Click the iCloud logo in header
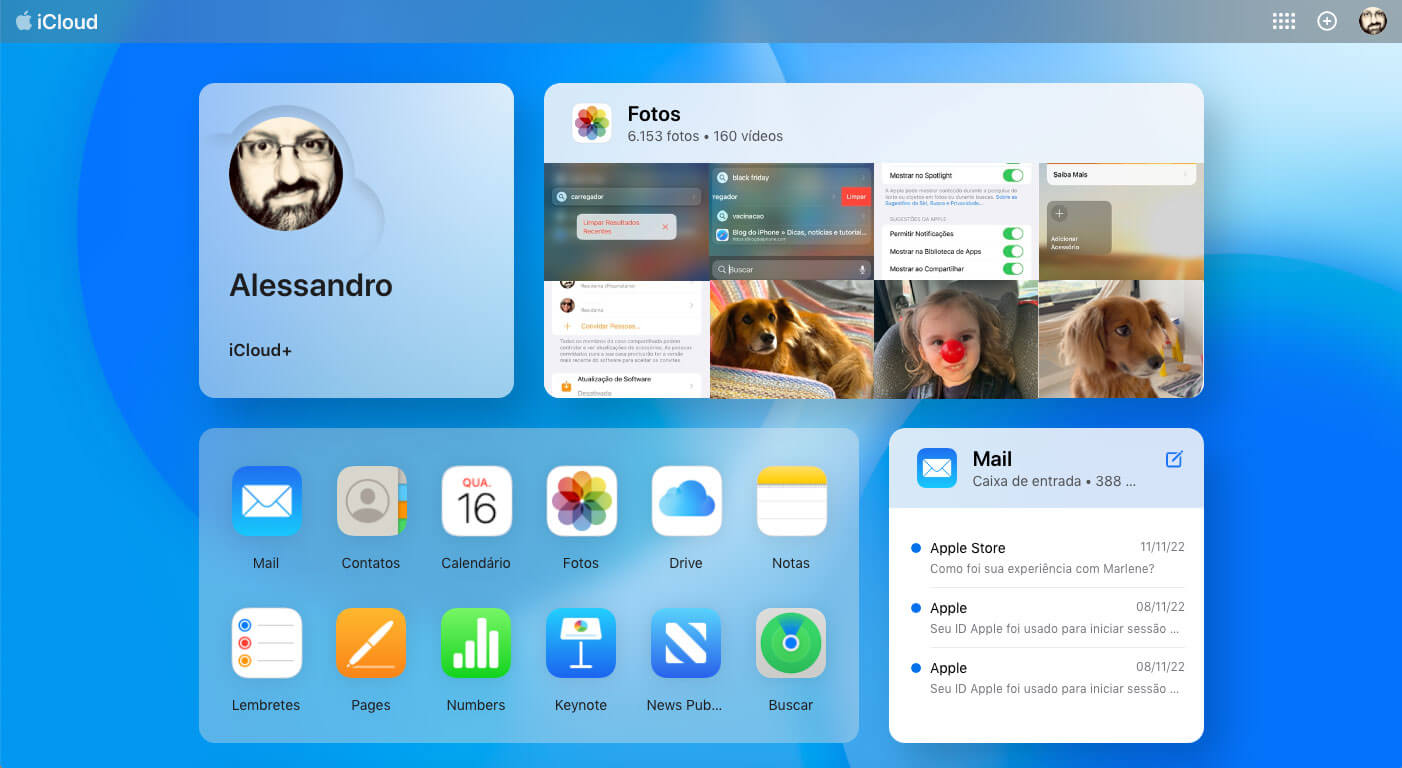Viewport: 1402px width, 768px height. (57, 21)
